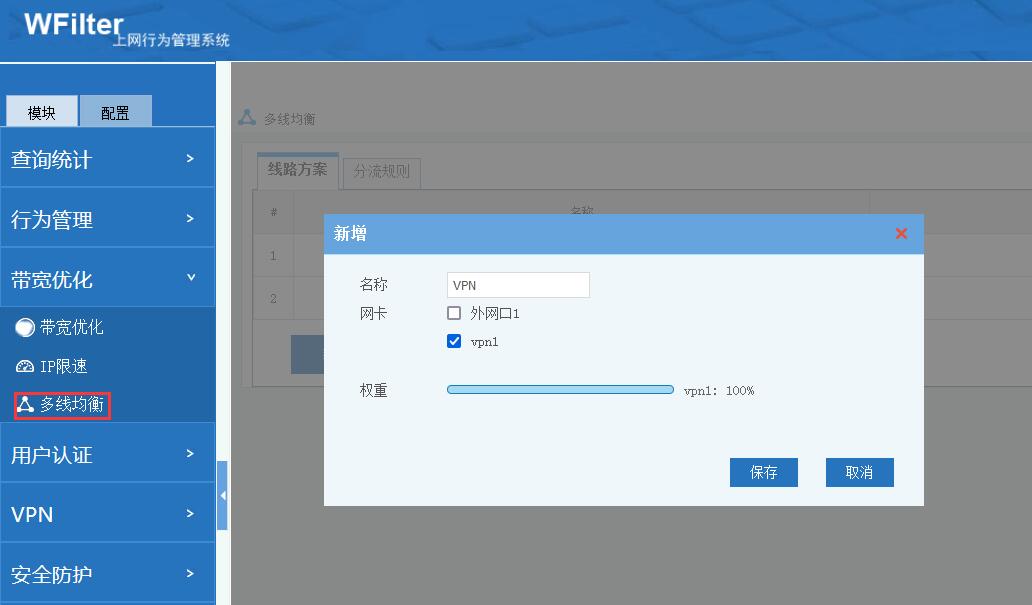Close the 新增 dialog with red X
Viewport: 1032px width, 605px height.
(x=901, y=234)
